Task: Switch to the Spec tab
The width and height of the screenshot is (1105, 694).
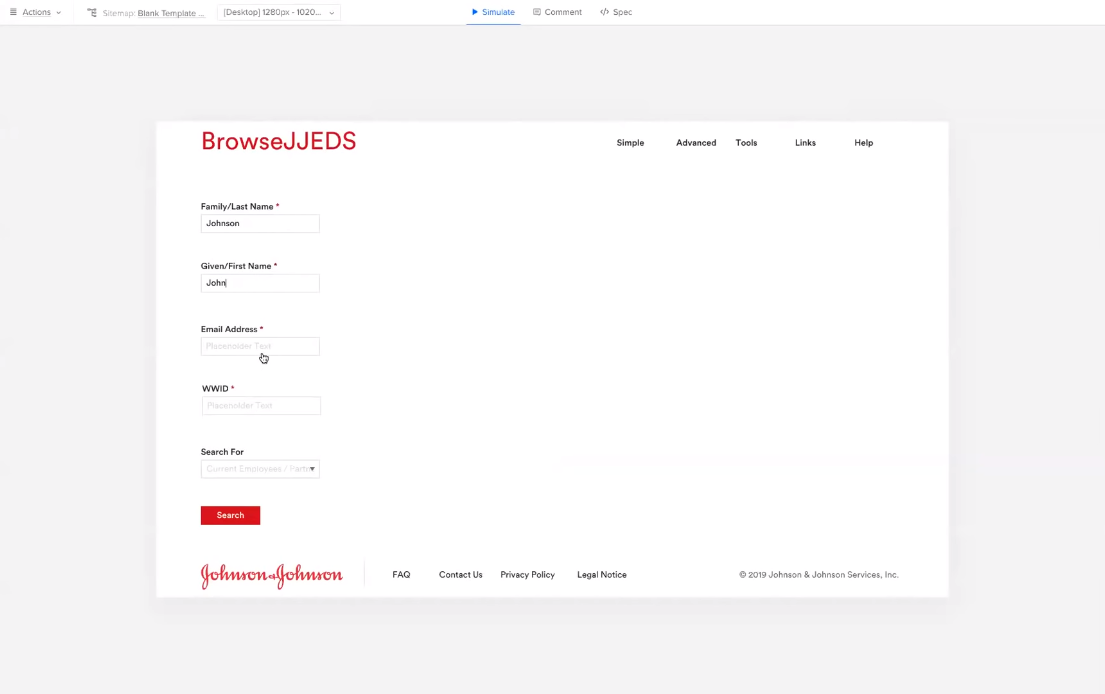Action: [616, 12]
